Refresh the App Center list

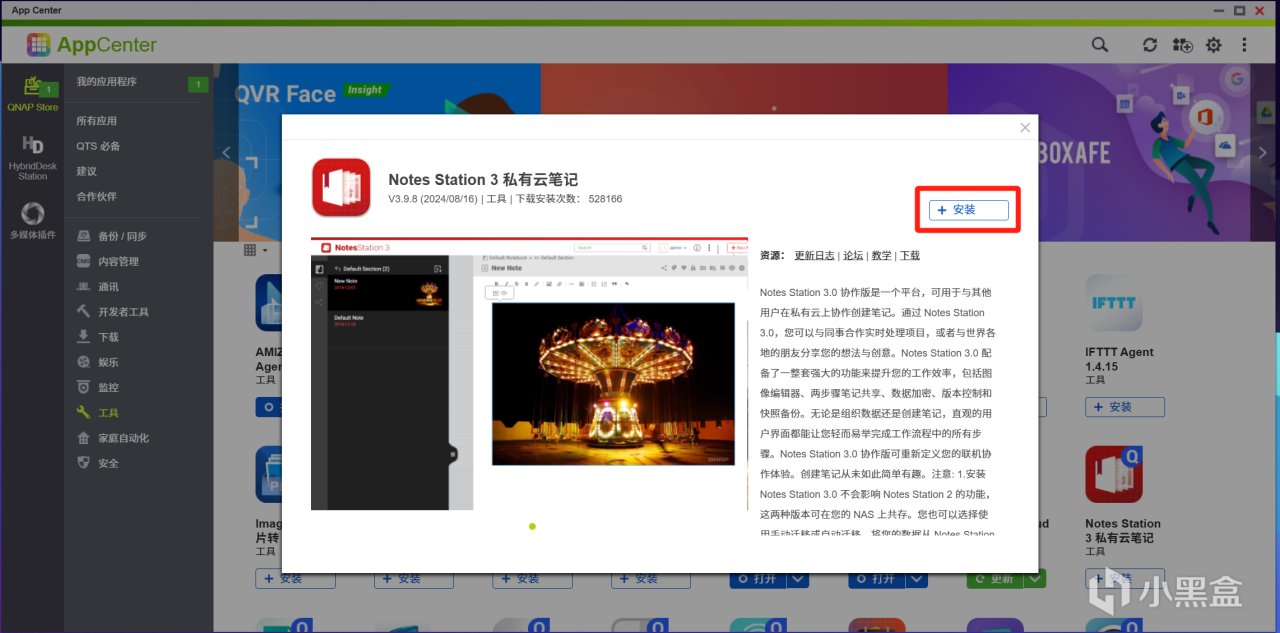[1150, 45]
